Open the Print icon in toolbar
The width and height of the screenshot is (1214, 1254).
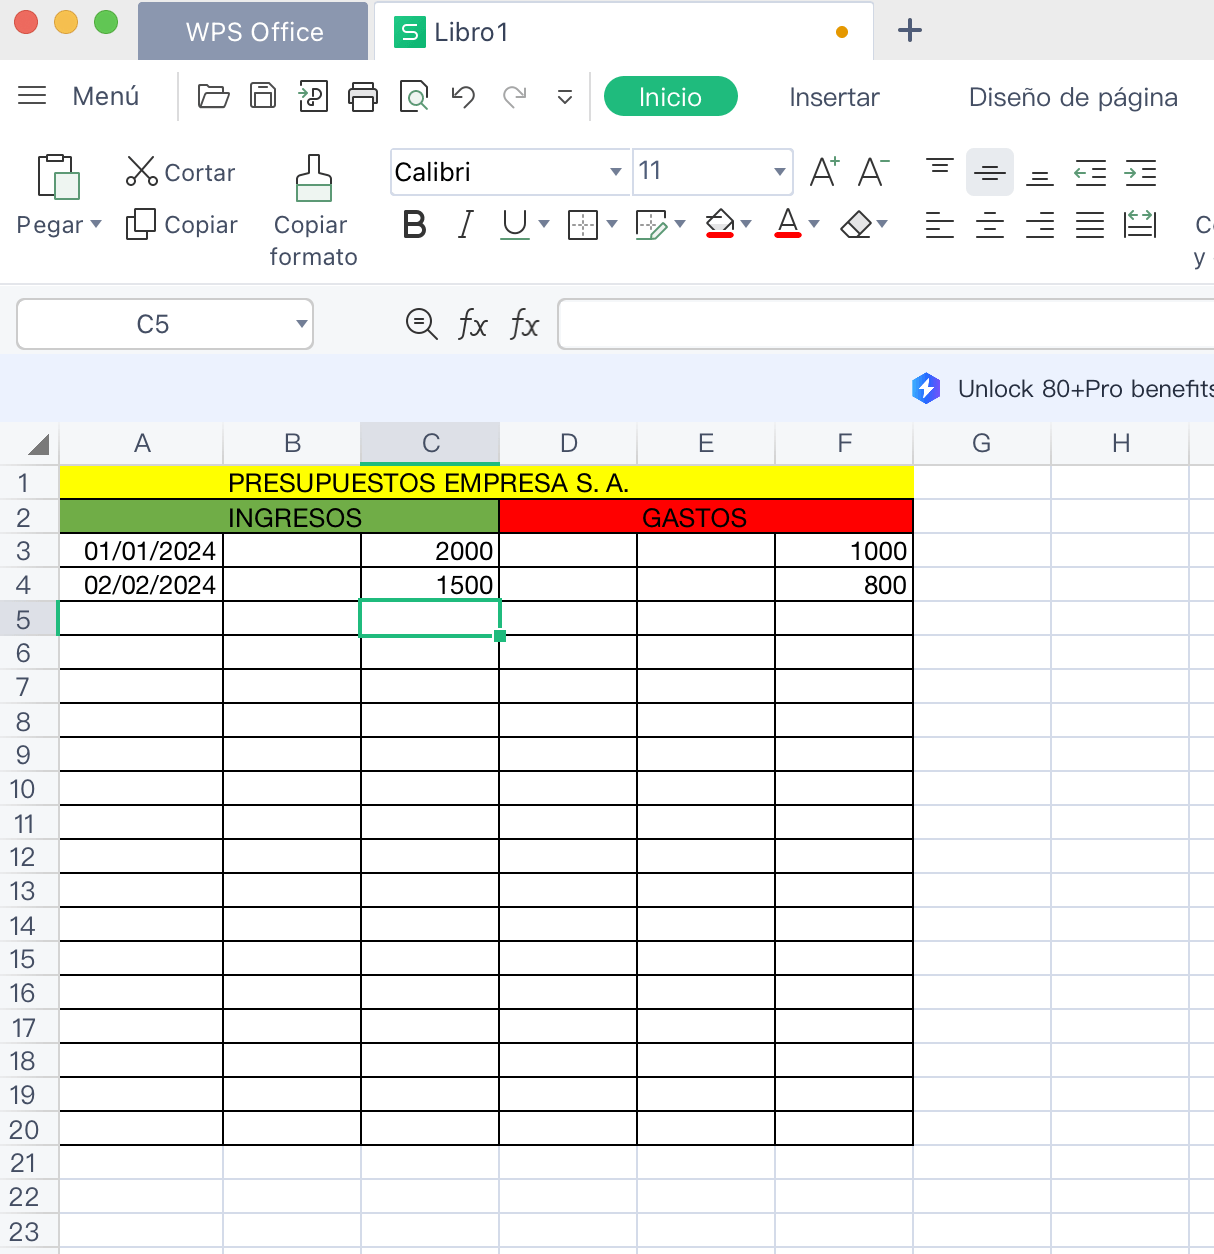coord(363,96)
